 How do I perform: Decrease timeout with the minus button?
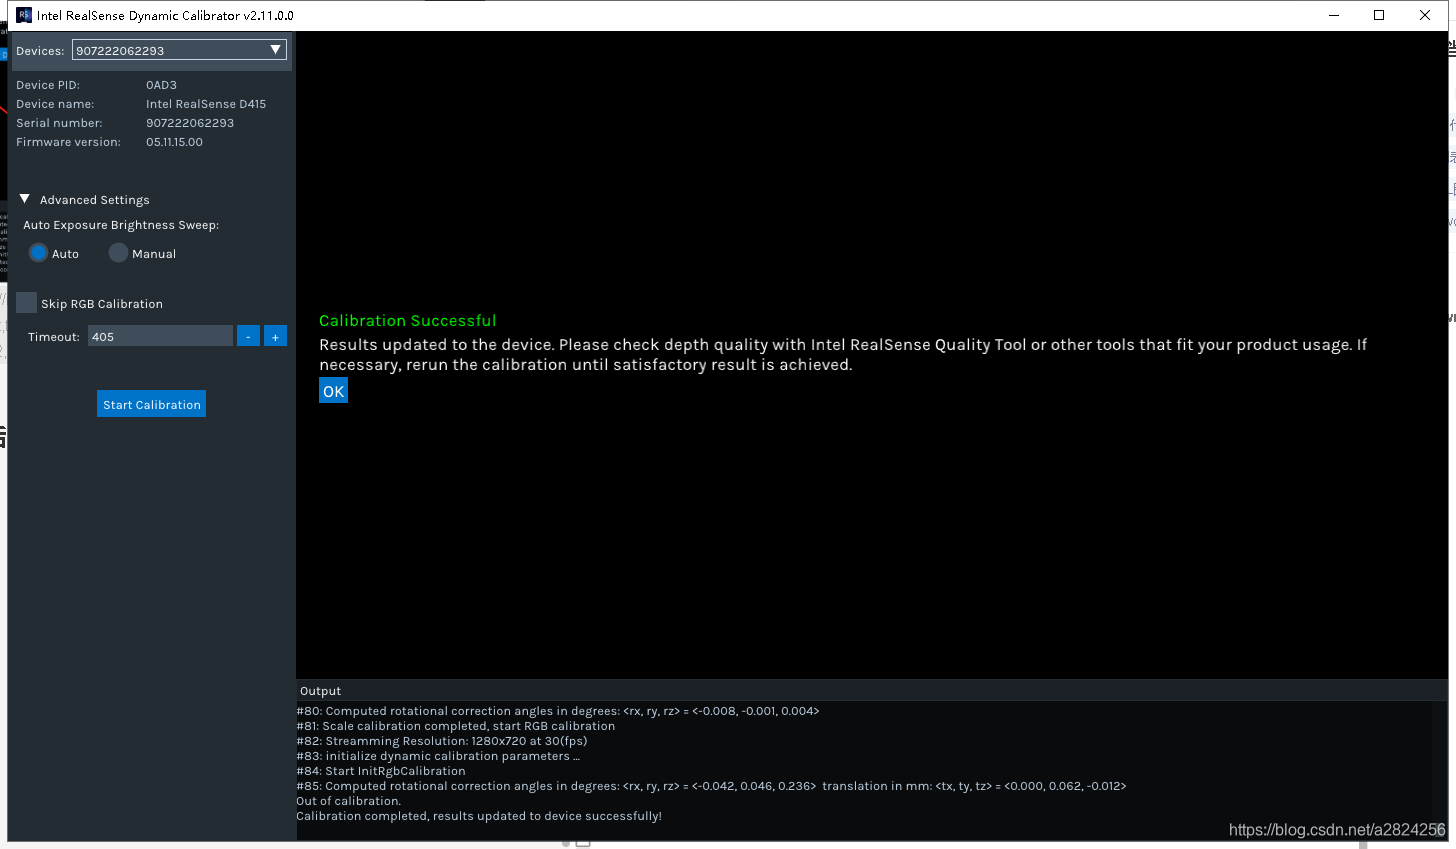point(248,336)
